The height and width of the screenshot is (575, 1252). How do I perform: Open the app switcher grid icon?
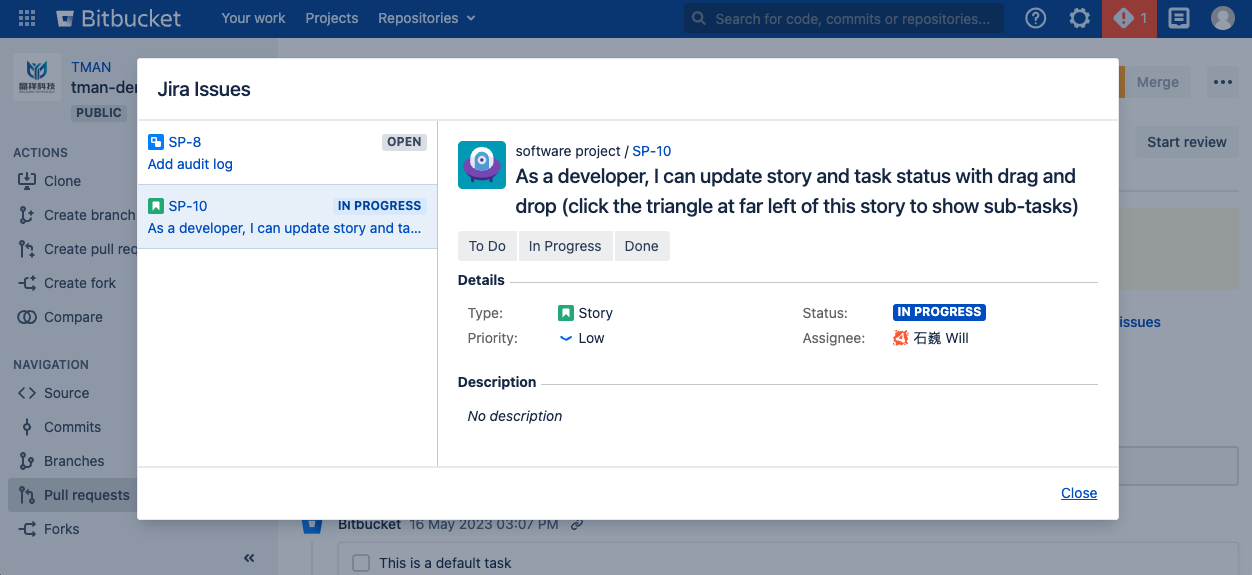(x=27, y=18)
